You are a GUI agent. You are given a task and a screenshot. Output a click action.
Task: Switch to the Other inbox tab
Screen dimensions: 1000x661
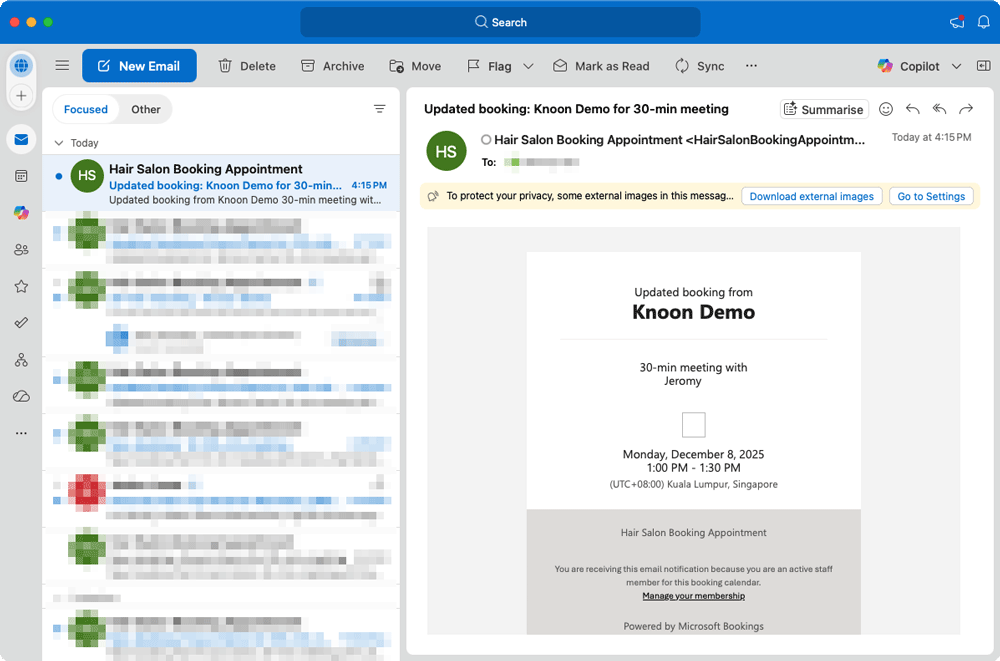click(146, 109)
